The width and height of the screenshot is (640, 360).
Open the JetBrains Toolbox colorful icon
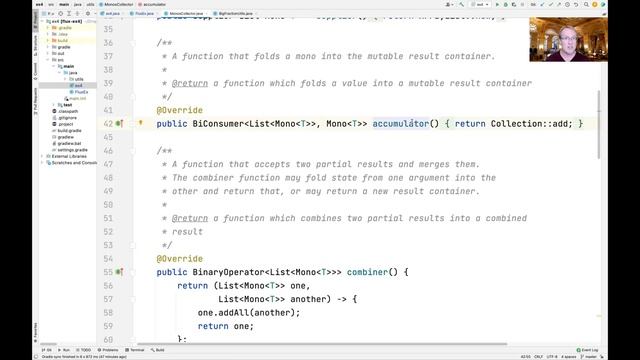(603, 4)
